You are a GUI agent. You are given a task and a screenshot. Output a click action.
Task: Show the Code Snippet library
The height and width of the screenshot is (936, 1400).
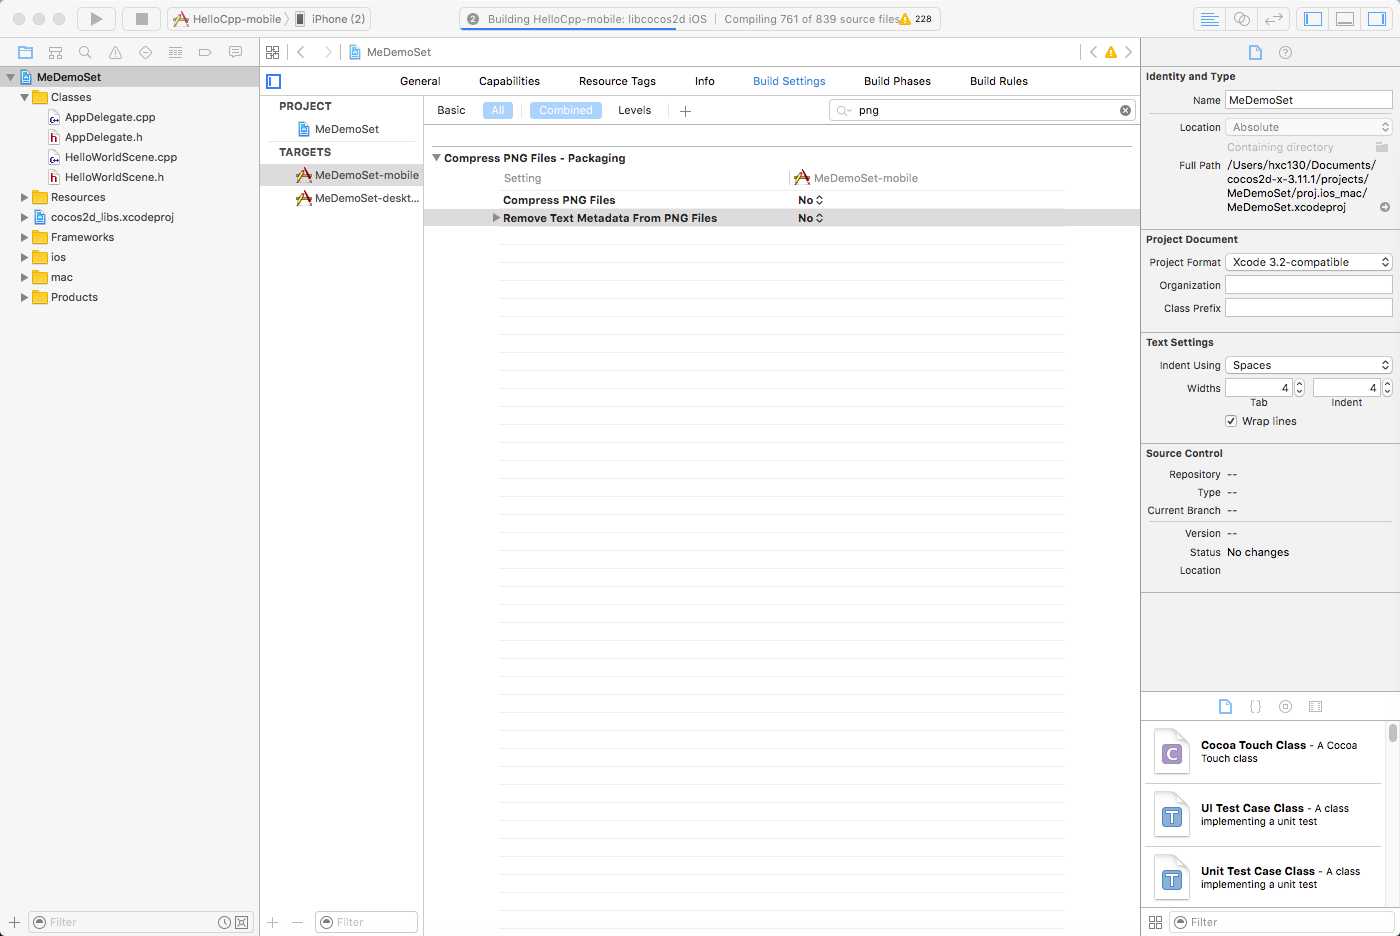[1255, 706]
